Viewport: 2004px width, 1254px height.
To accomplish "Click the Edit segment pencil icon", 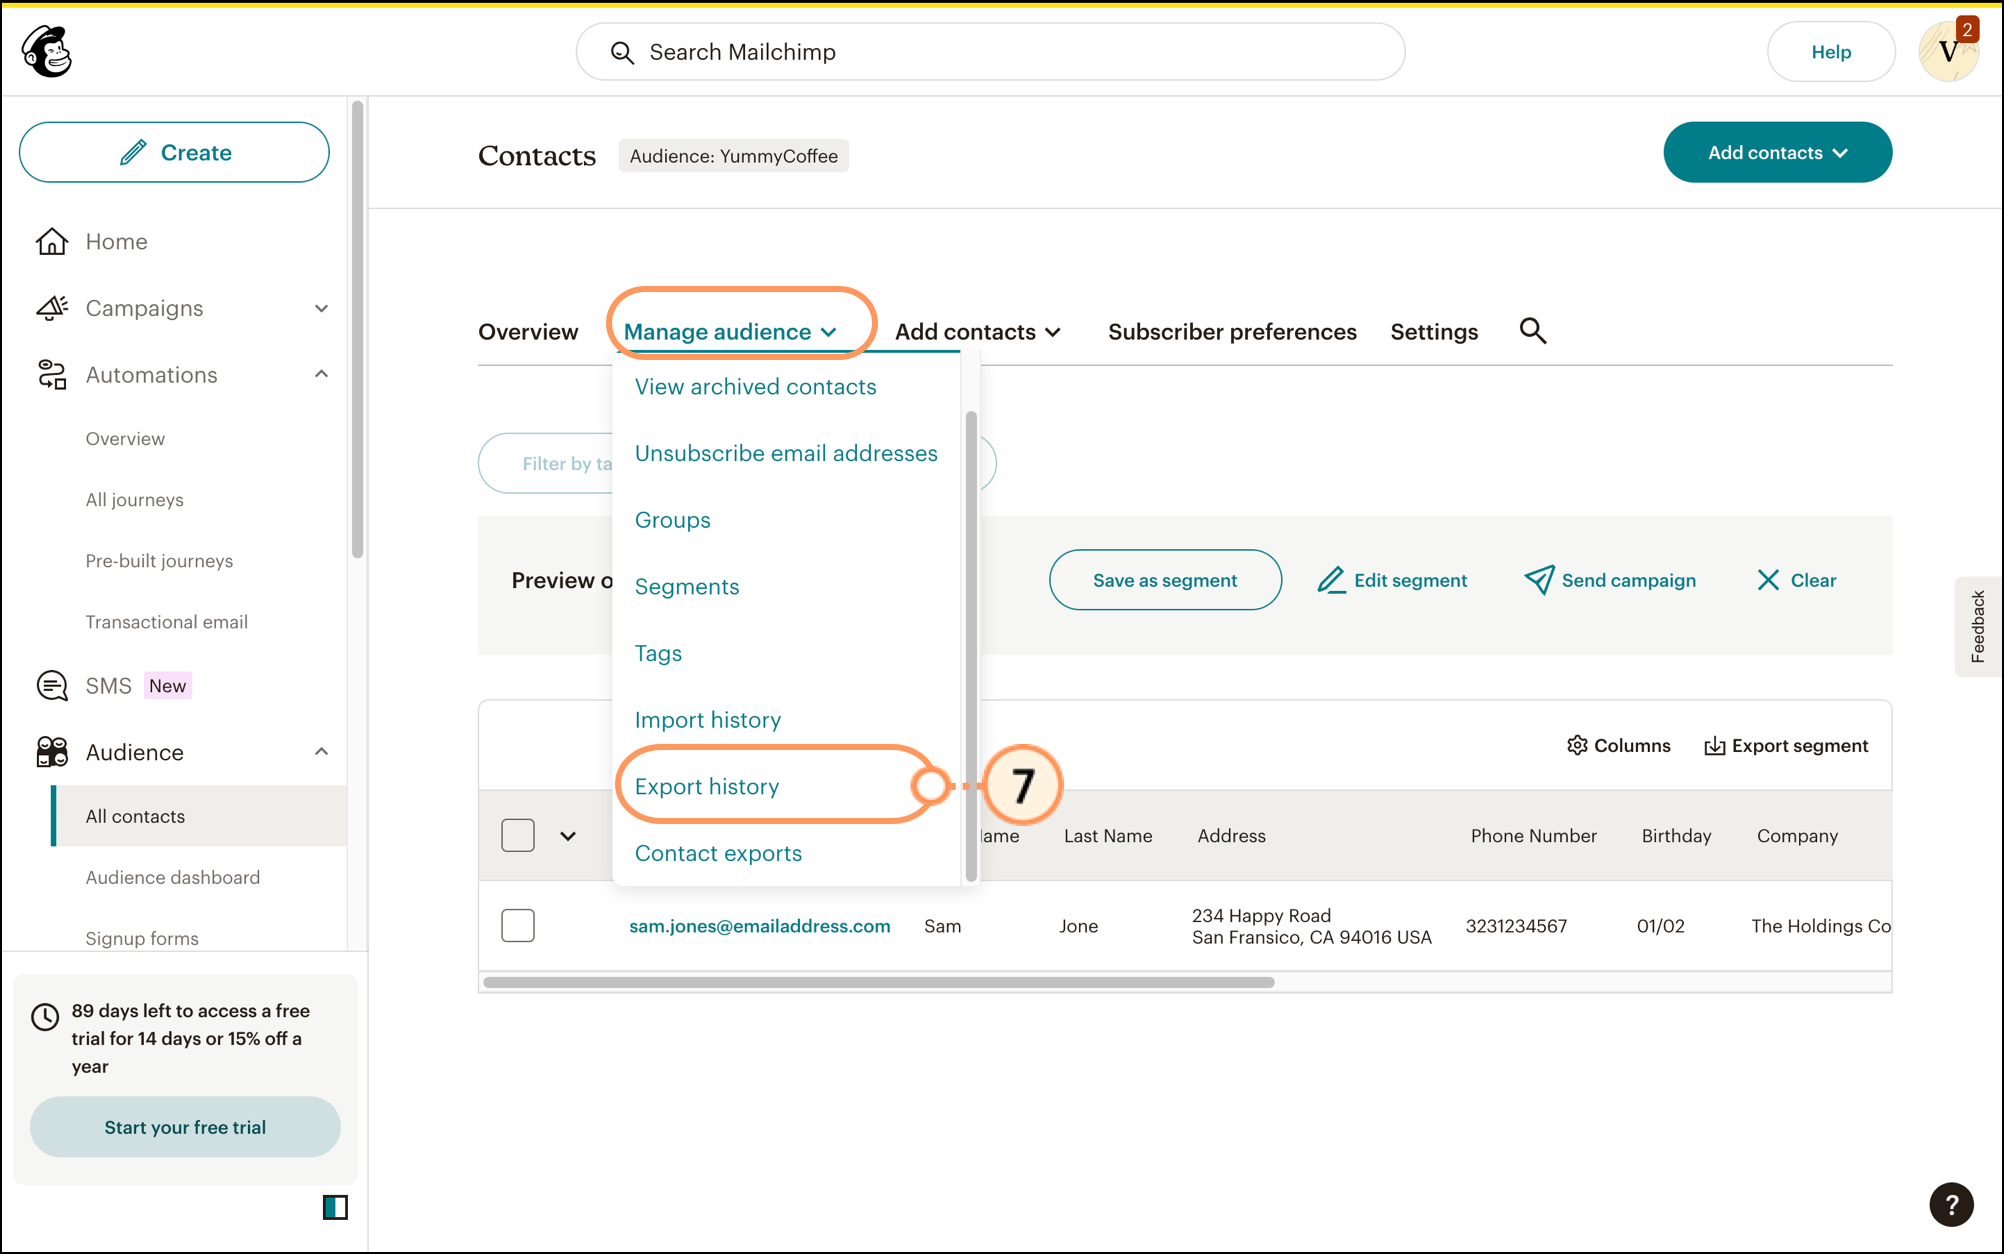I will click(x=1331, y=580).
